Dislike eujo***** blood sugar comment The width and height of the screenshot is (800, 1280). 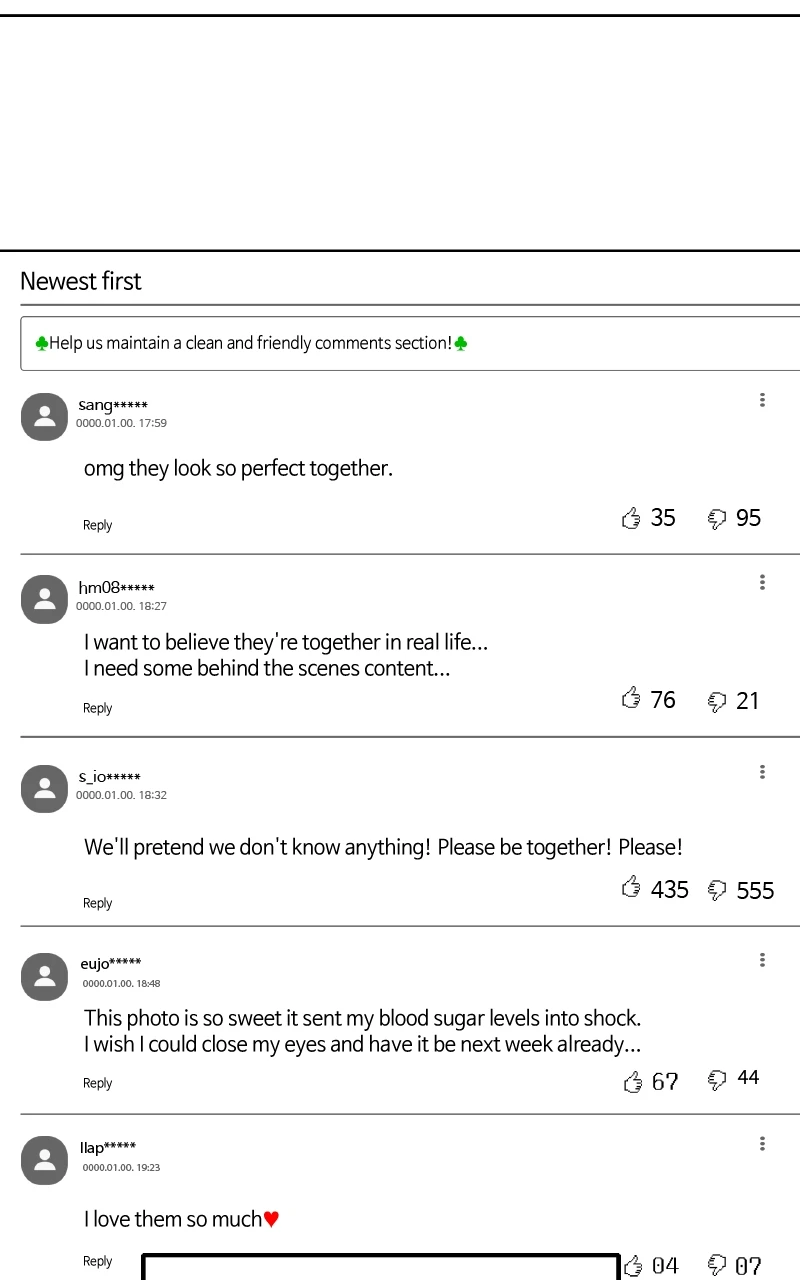(717, 1078)
